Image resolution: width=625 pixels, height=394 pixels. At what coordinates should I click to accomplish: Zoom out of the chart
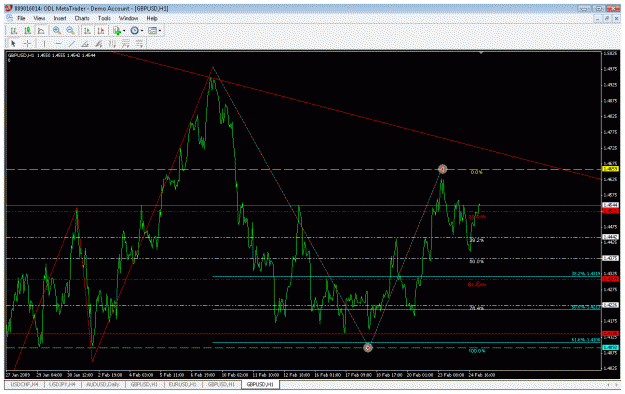(71, 31)
